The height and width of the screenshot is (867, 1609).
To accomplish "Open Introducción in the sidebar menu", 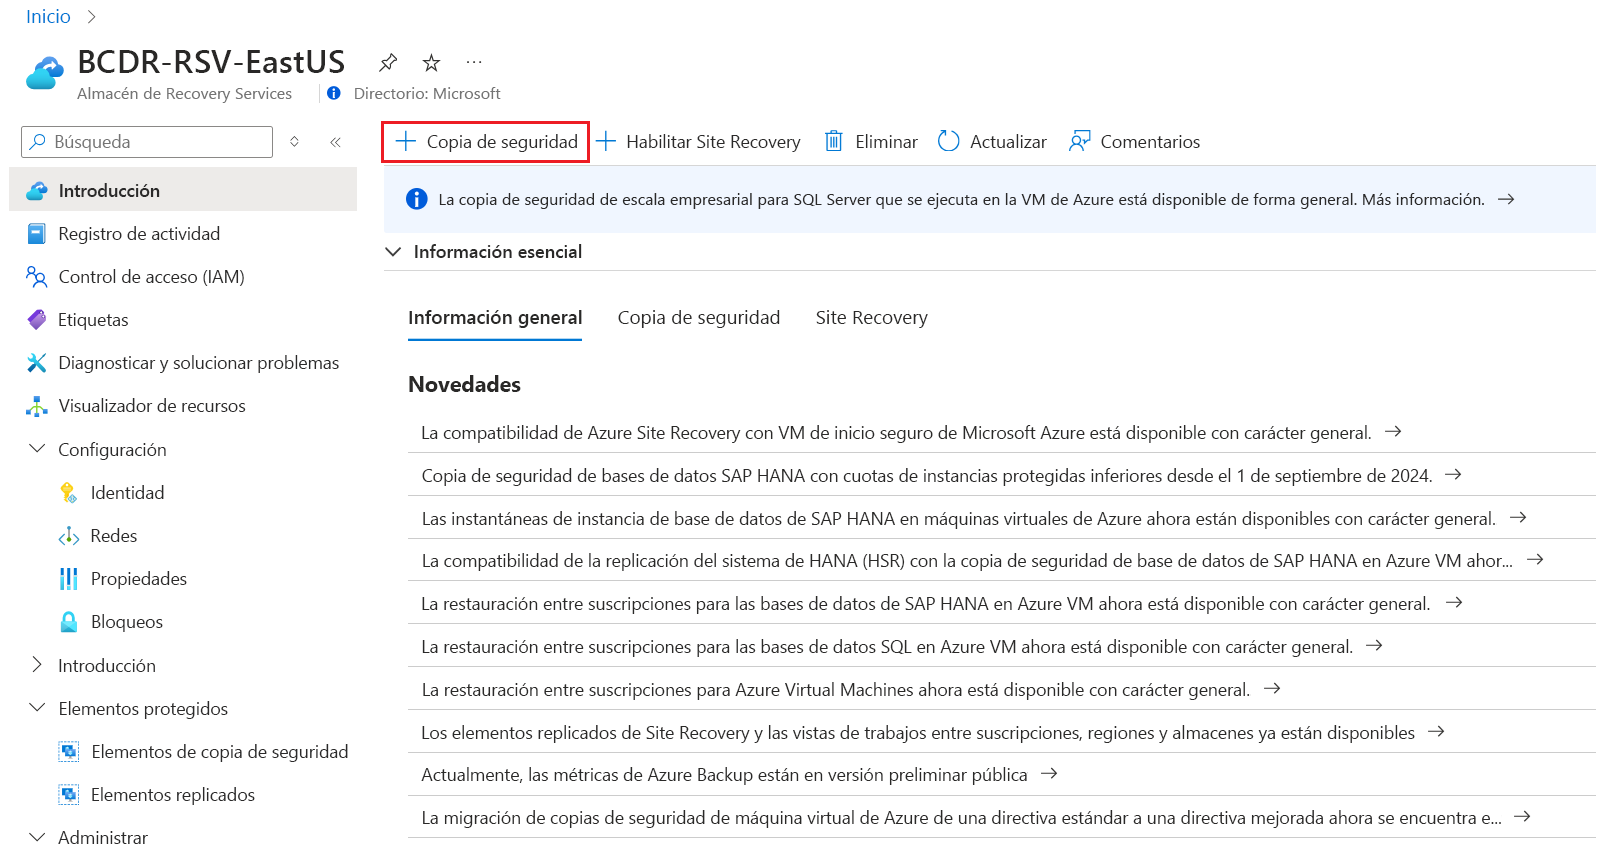I will pos(183,190).
